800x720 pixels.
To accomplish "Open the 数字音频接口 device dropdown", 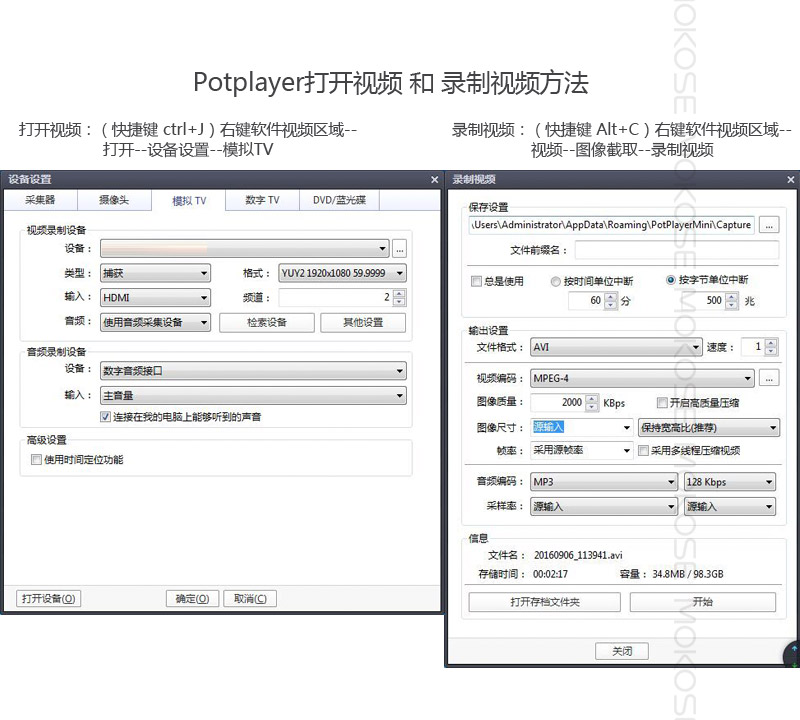I will pos(253,371).
